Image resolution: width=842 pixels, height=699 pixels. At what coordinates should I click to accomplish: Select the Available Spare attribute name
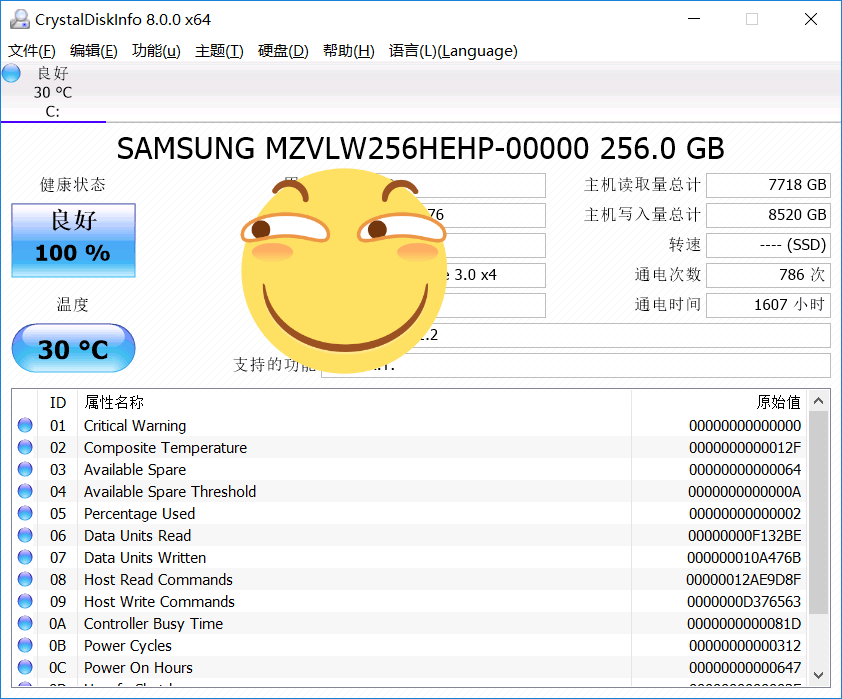[x=135, y=470]
